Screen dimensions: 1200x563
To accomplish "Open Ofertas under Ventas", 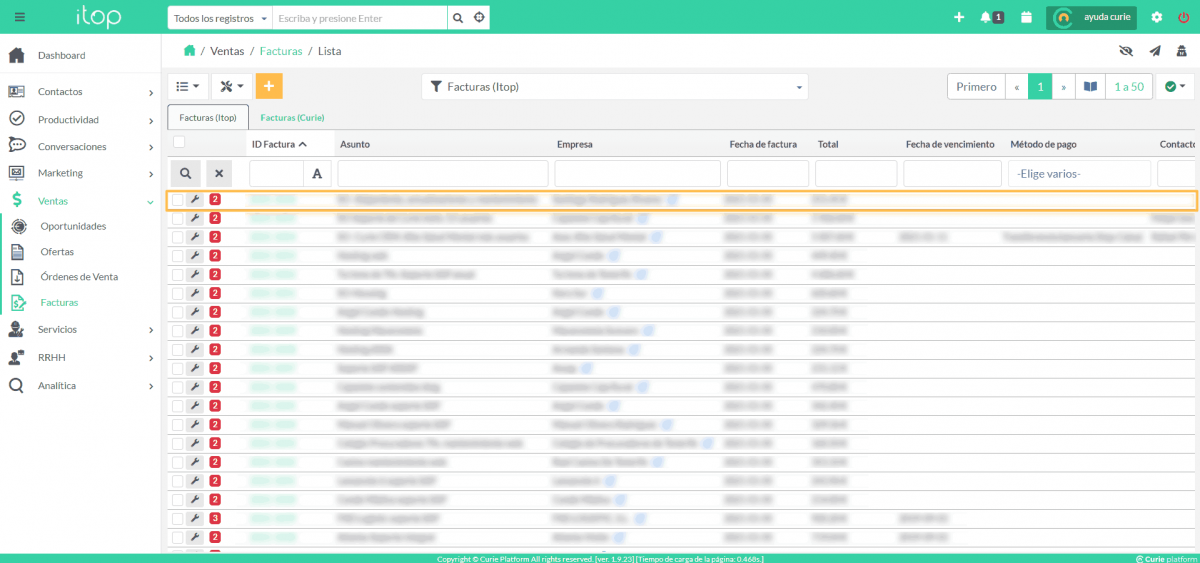I will tap(57, 251).
